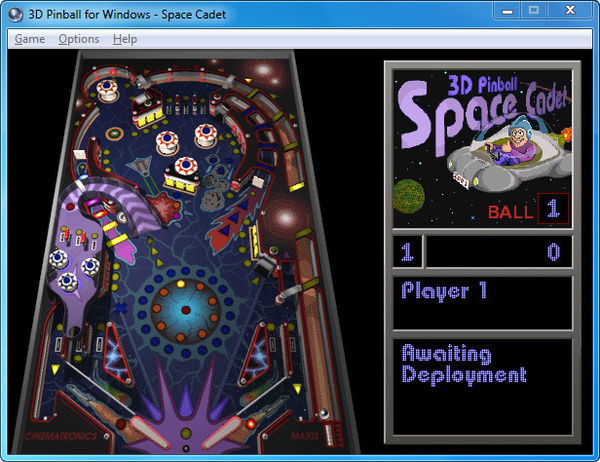The height and width of the screenshot is (462, 600).
Task: Click the lit yellow light atop the light ring
Action: tap(181, 284)
